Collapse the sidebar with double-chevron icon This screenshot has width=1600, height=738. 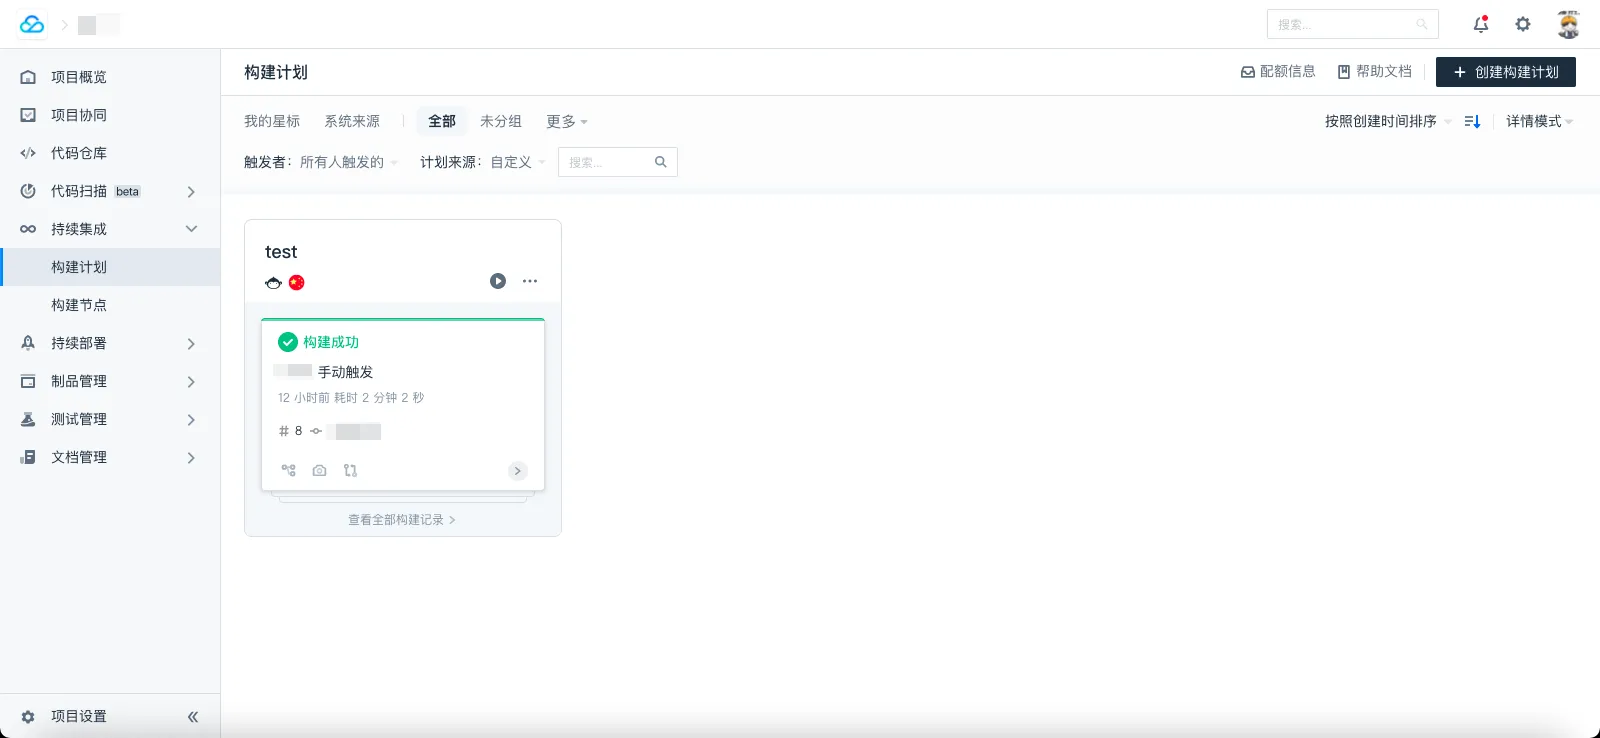[193, 716]
